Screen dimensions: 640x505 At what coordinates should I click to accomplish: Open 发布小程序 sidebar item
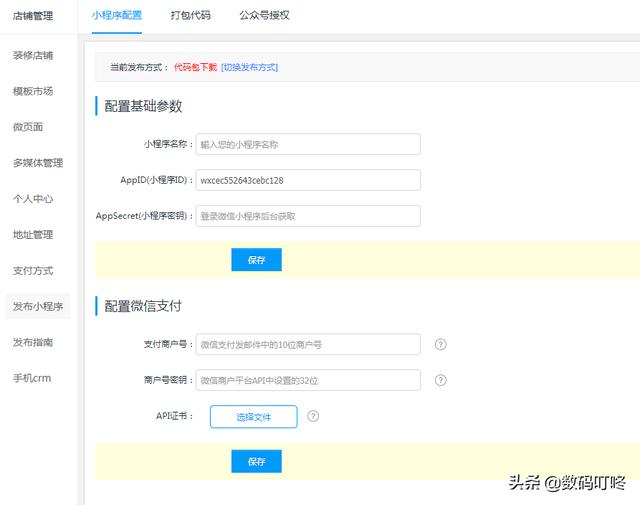point(38,306)
